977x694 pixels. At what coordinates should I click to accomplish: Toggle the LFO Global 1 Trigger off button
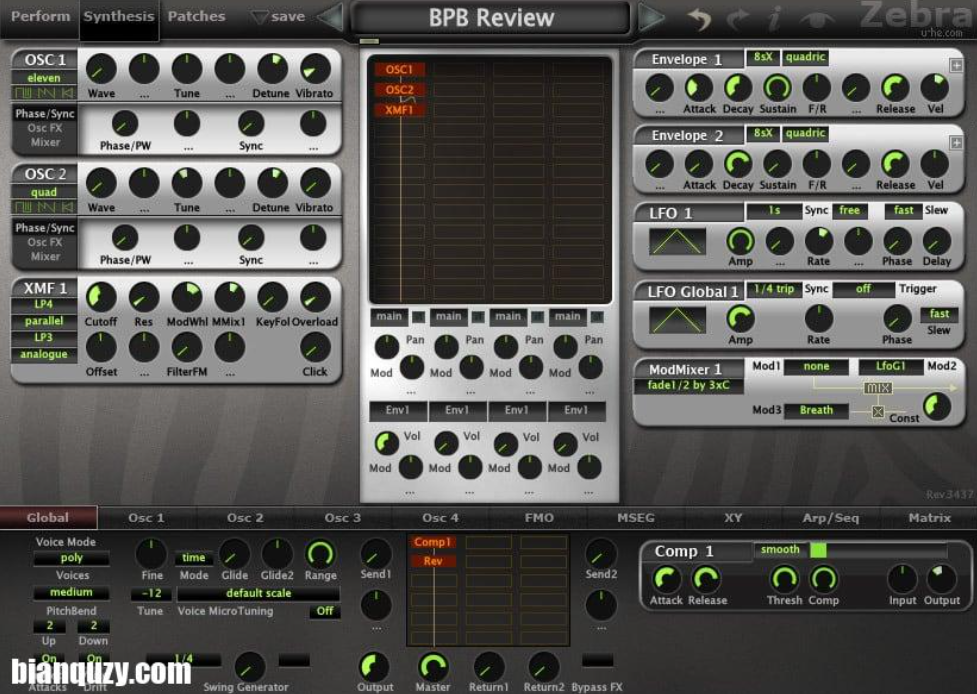[864, 289]
